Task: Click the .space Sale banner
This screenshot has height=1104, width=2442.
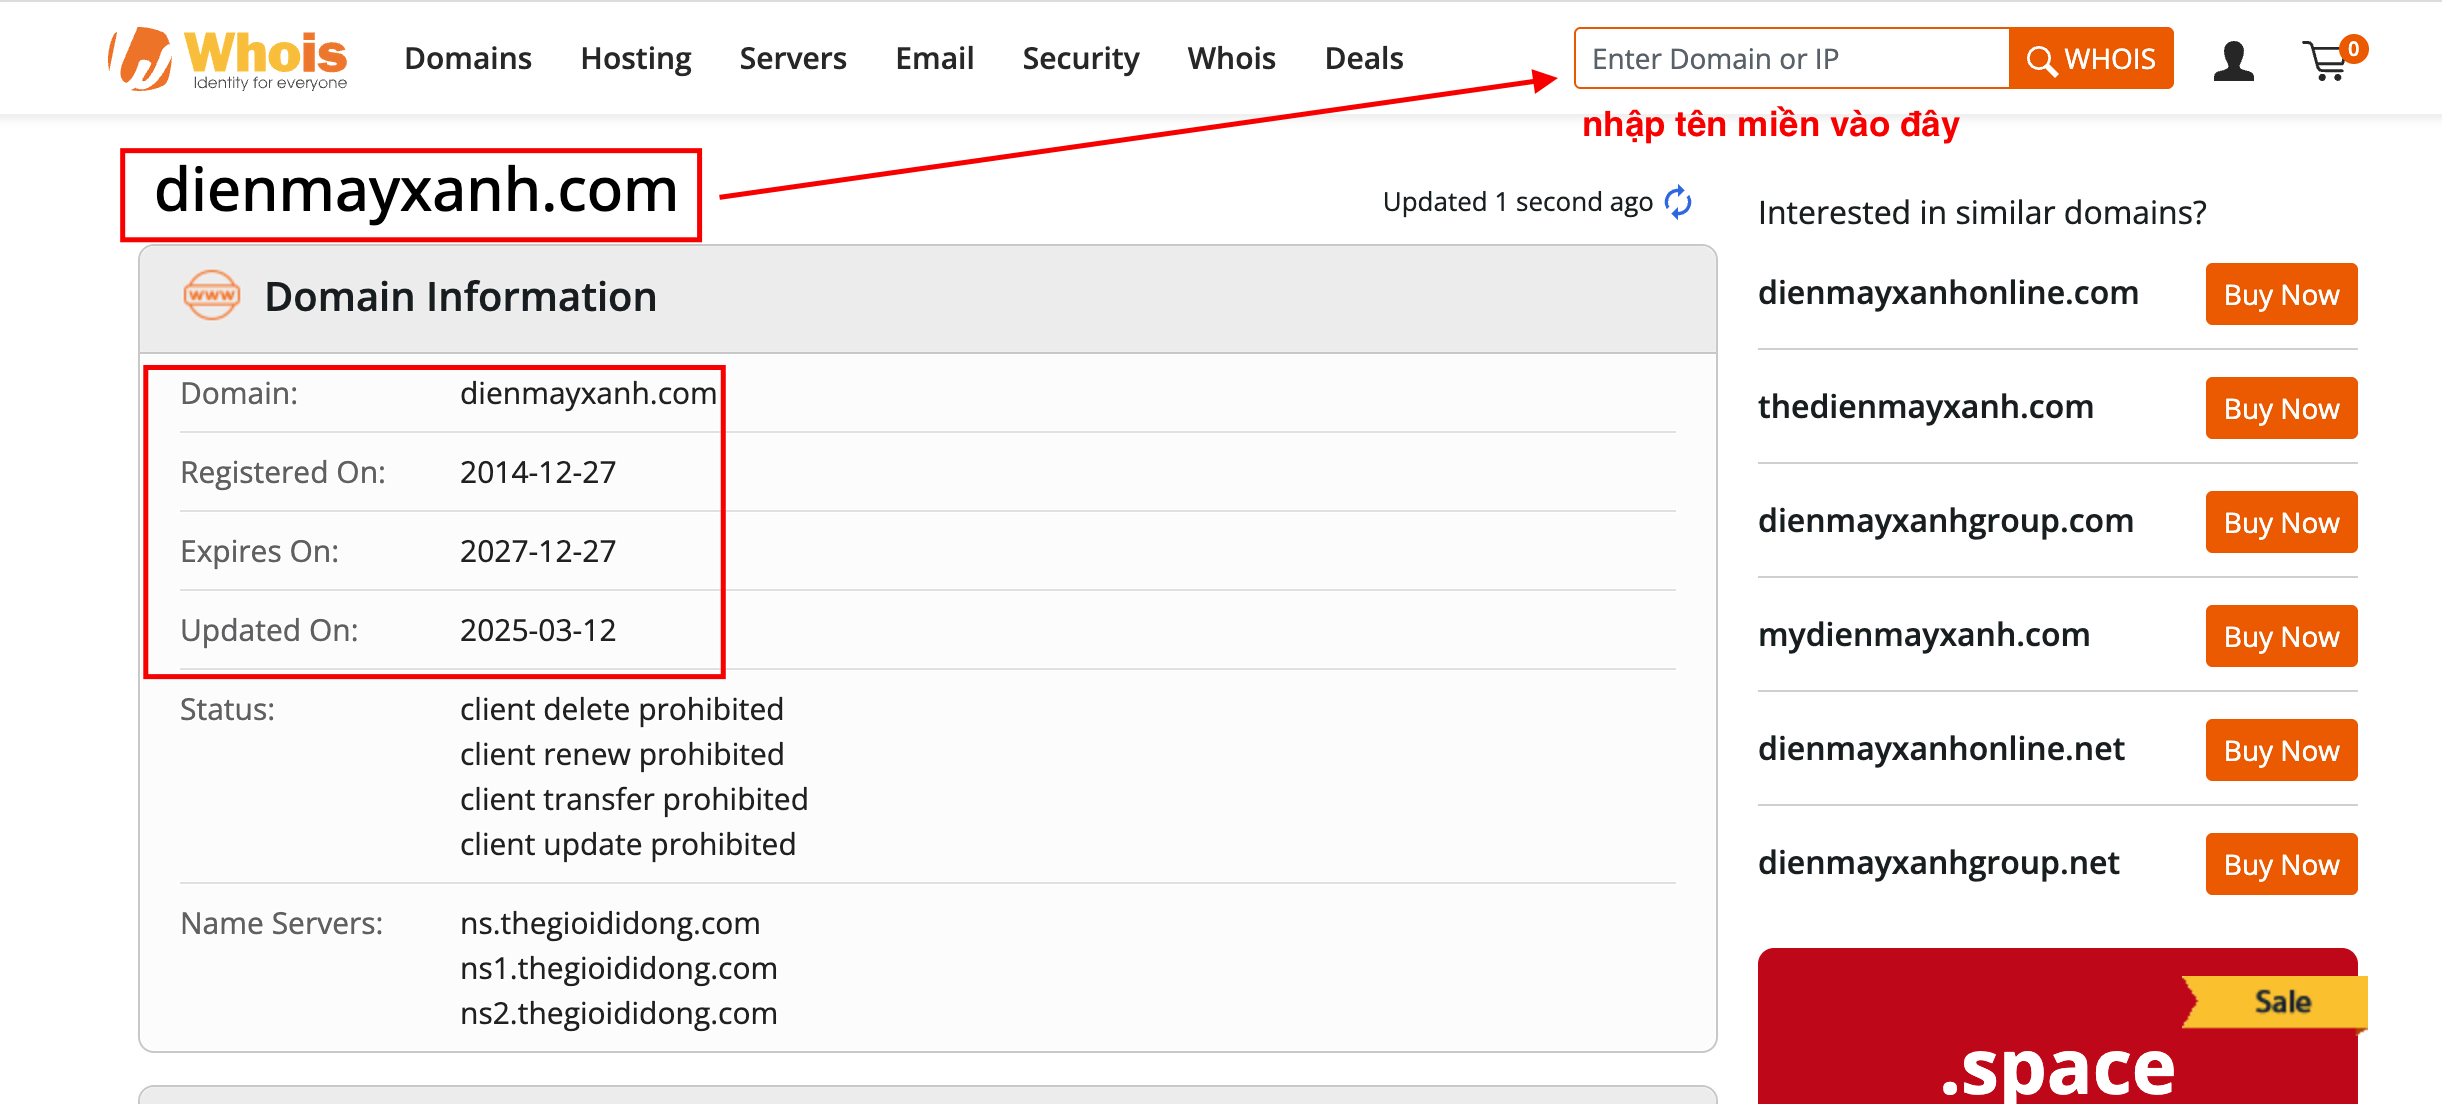Action: [x=2058, y=1026]
